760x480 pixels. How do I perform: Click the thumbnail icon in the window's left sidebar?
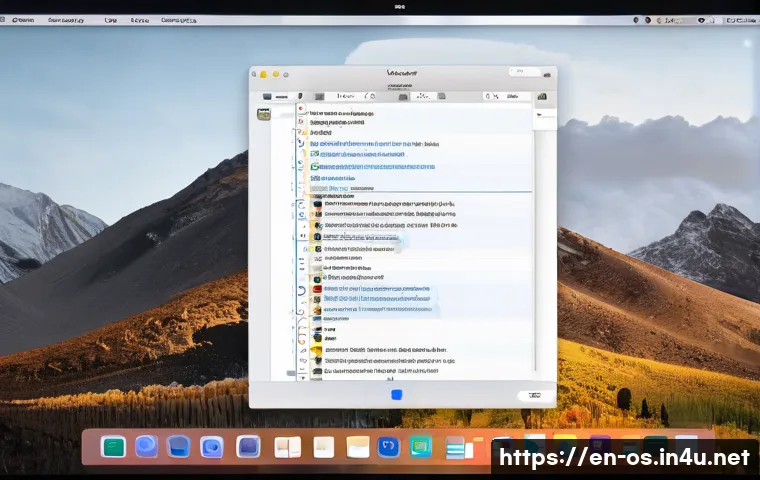pos(264,115)
